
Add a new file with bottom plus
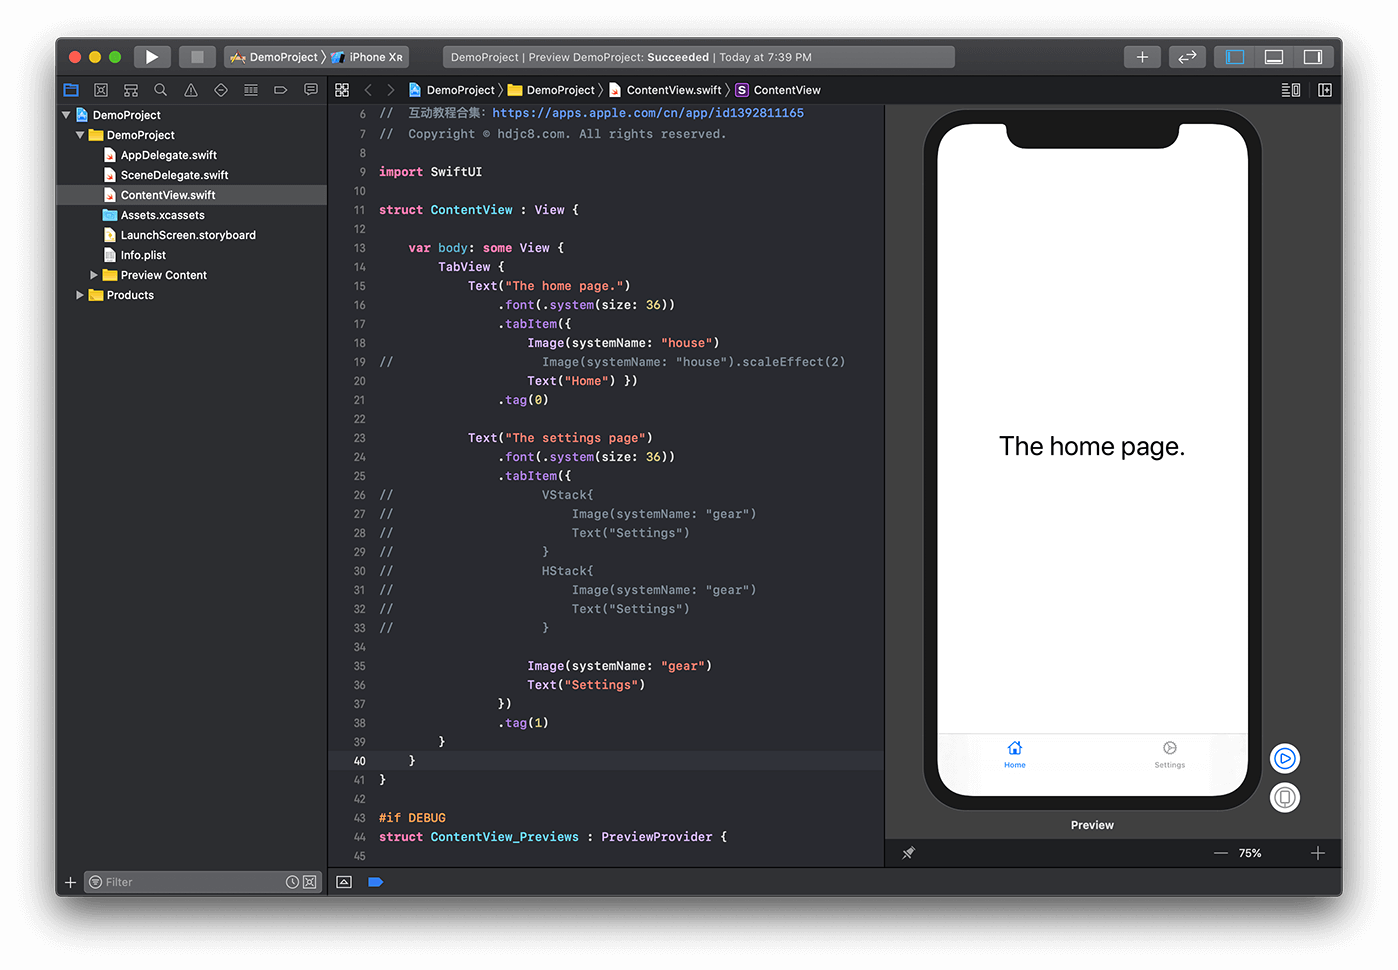[x=70, y=882]
